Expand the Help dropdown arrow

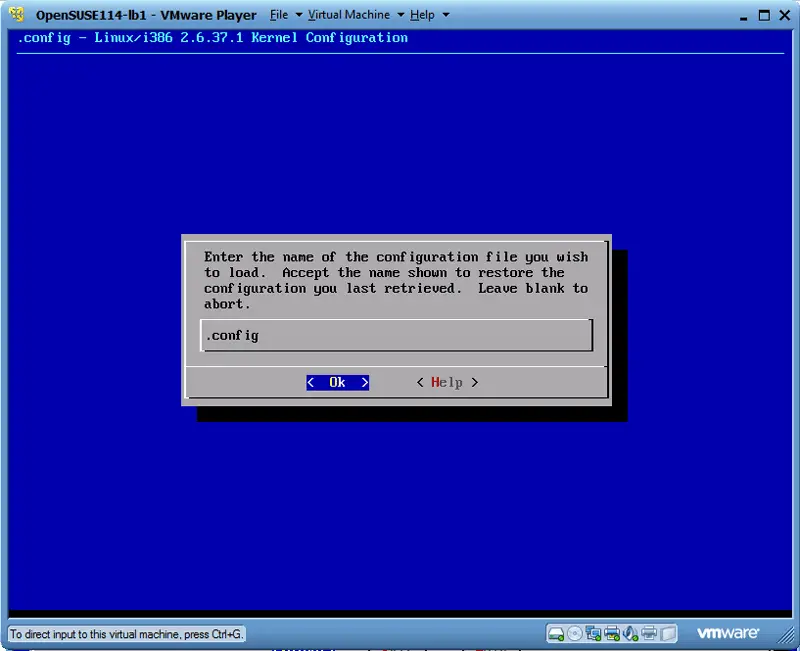coord(445,15)
